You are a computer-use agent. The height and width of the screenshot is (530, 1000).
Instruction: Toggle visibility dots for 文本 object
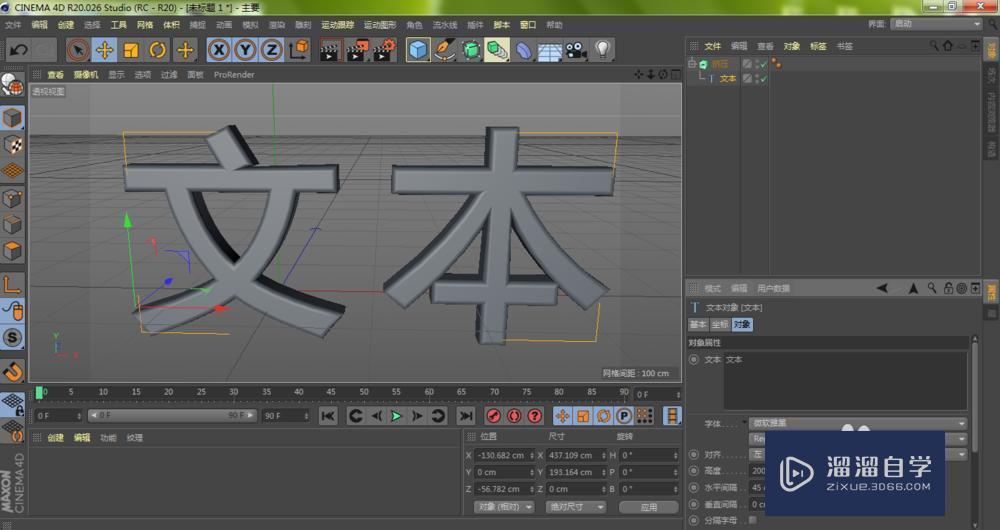756,79
